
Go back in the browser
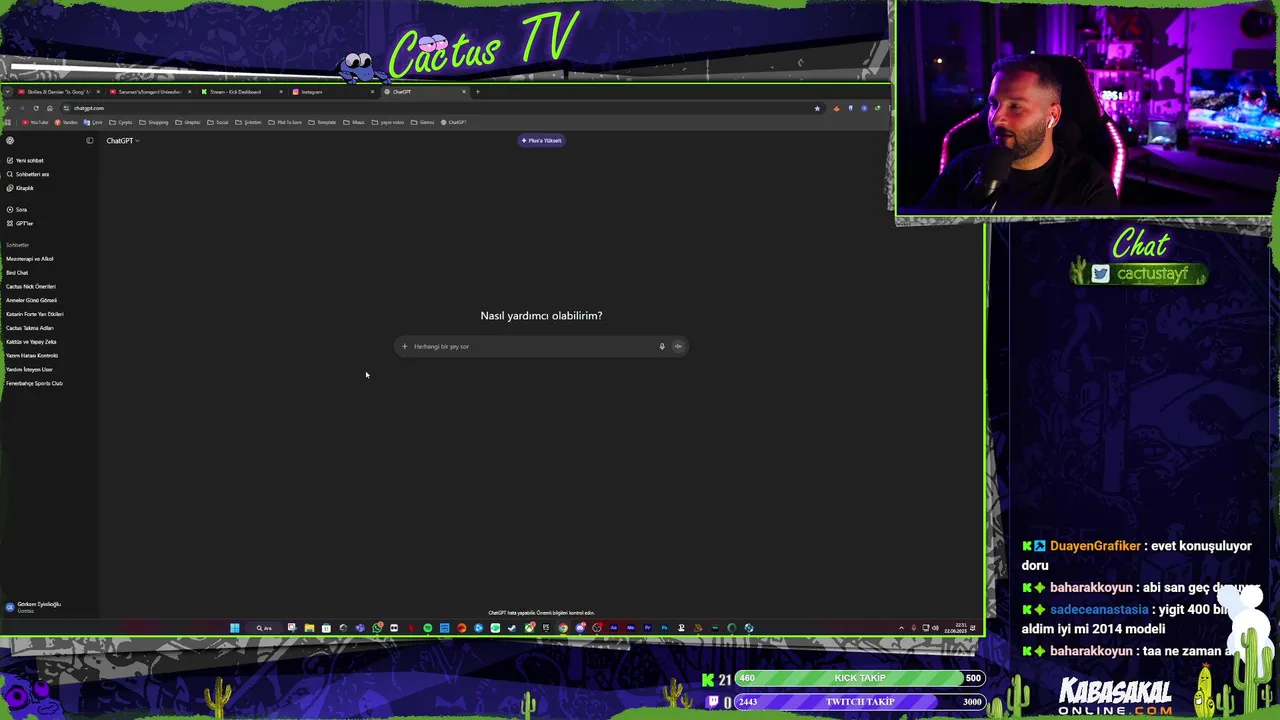[8, 108]
